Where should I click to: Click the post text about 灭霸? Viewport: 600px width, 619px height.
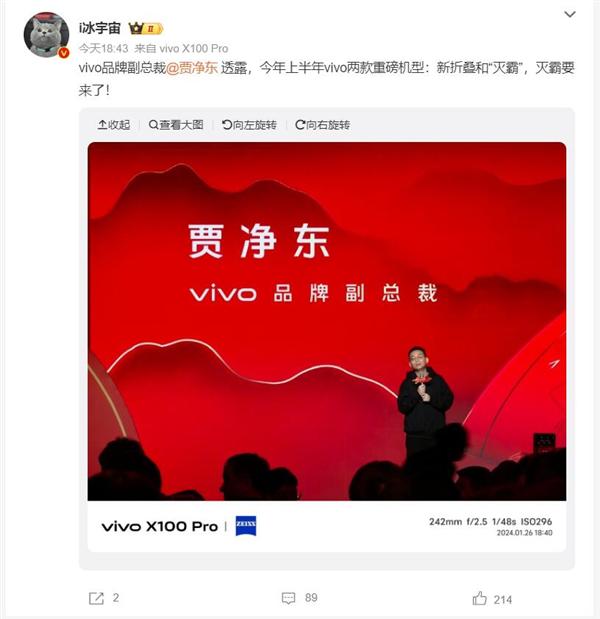tap(326, 79)
